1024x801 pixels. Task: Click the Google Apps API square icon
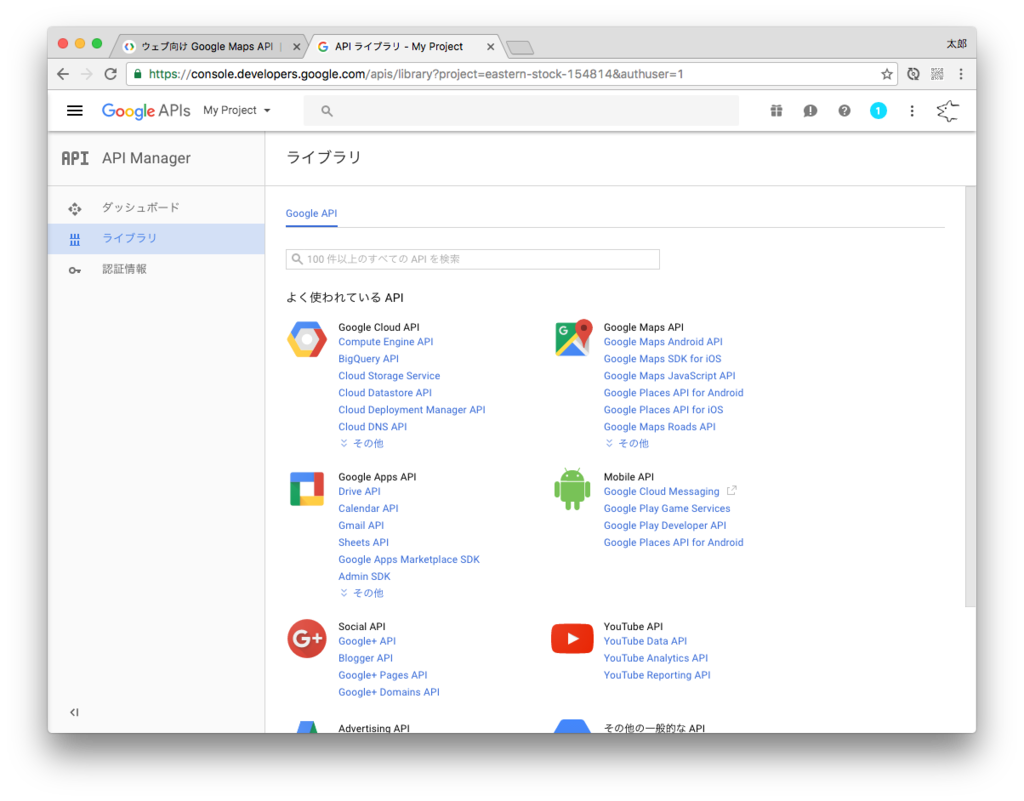pos(307,489)
